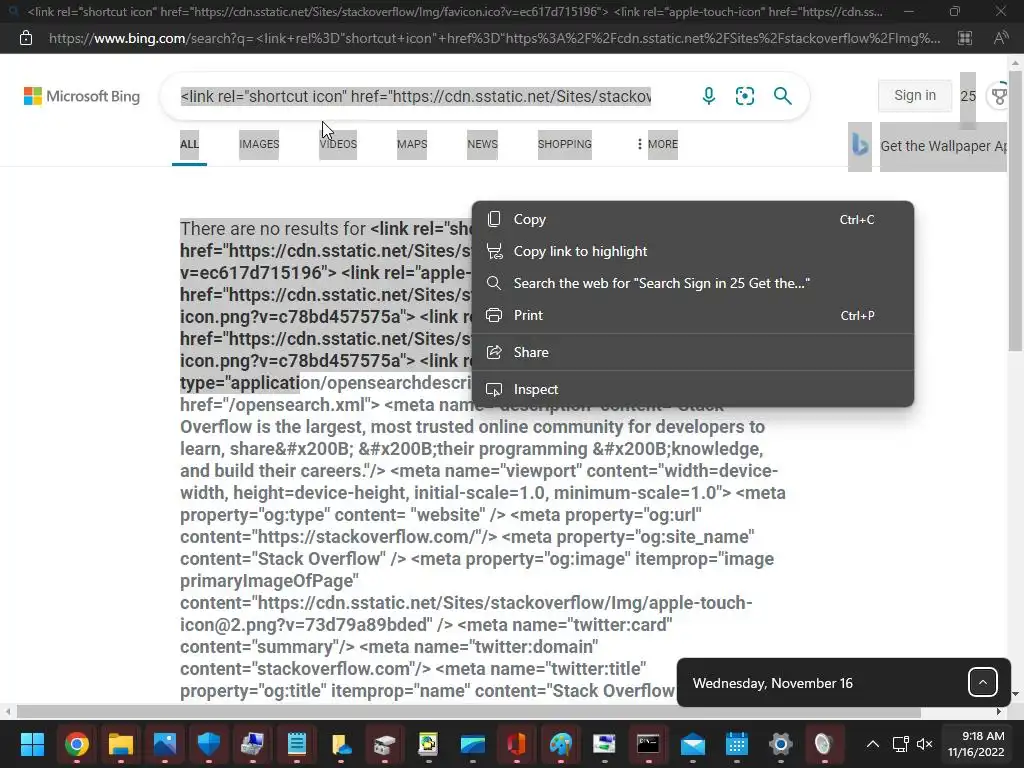The width and height of the screenshot is (1024, 768).
Task: Click the browser address bar URL
Action: (494, 39)
